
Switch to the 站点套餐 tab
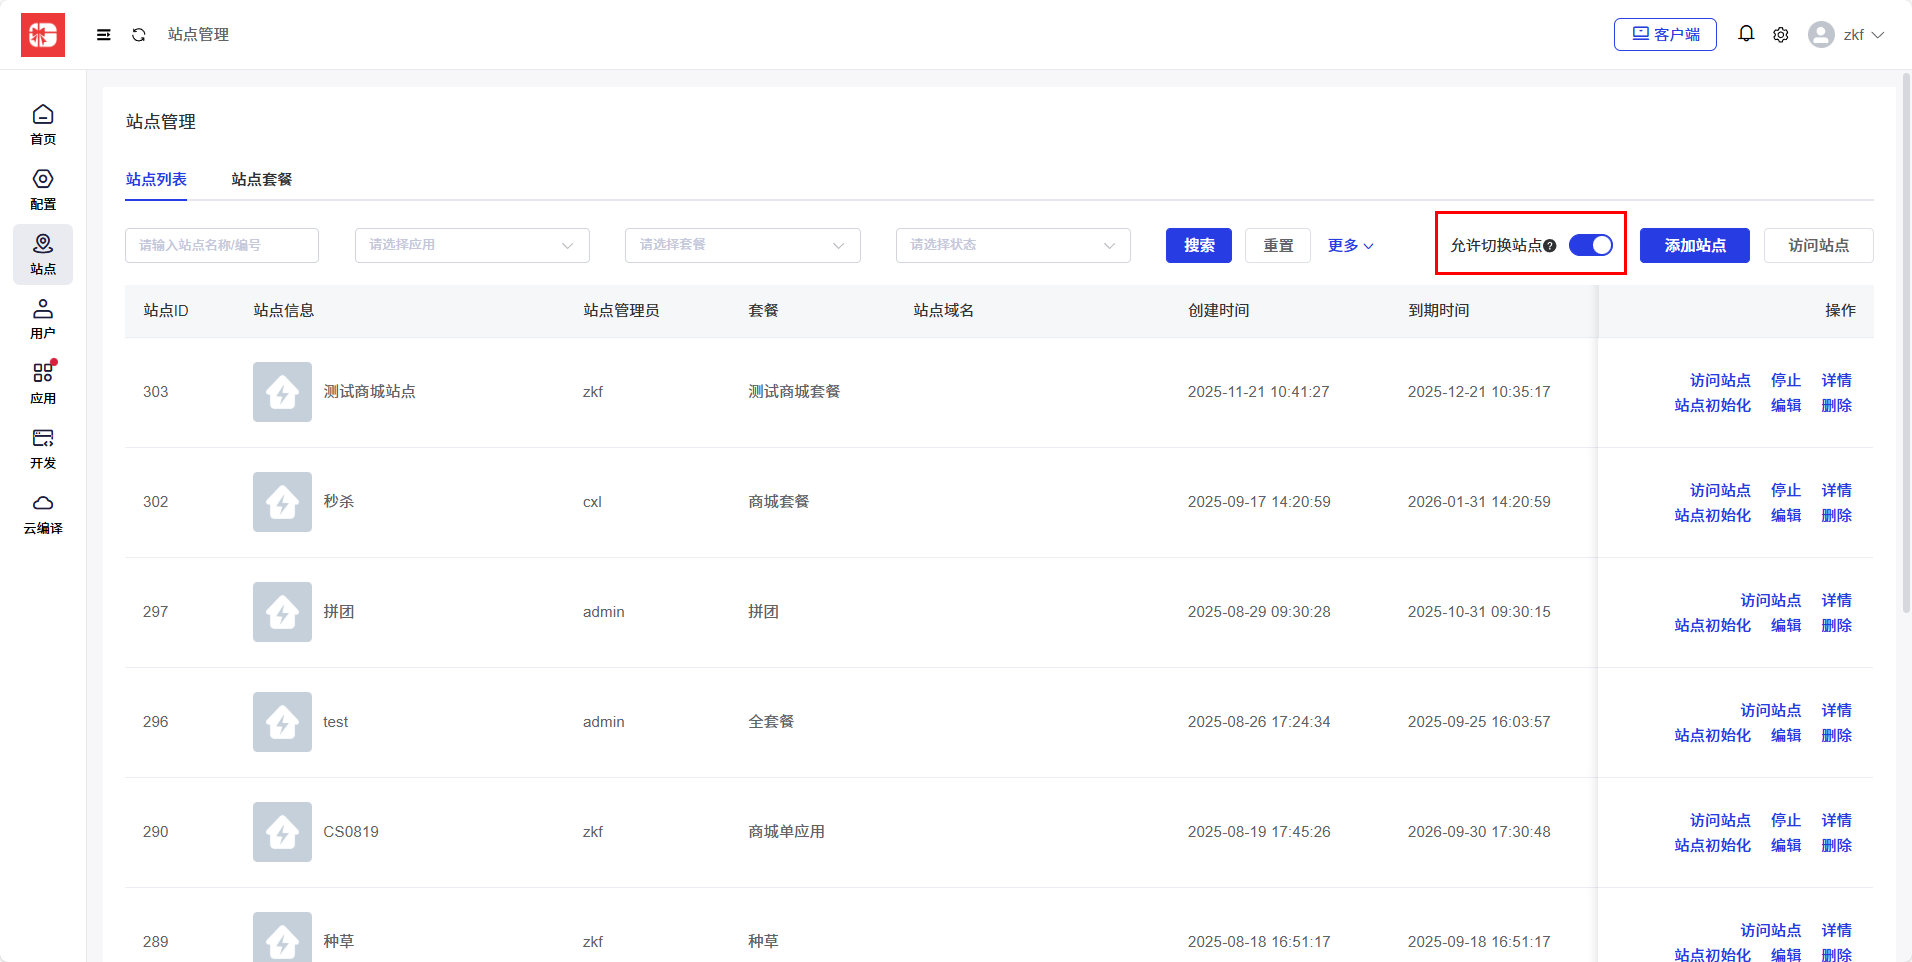tap(261, 179)
